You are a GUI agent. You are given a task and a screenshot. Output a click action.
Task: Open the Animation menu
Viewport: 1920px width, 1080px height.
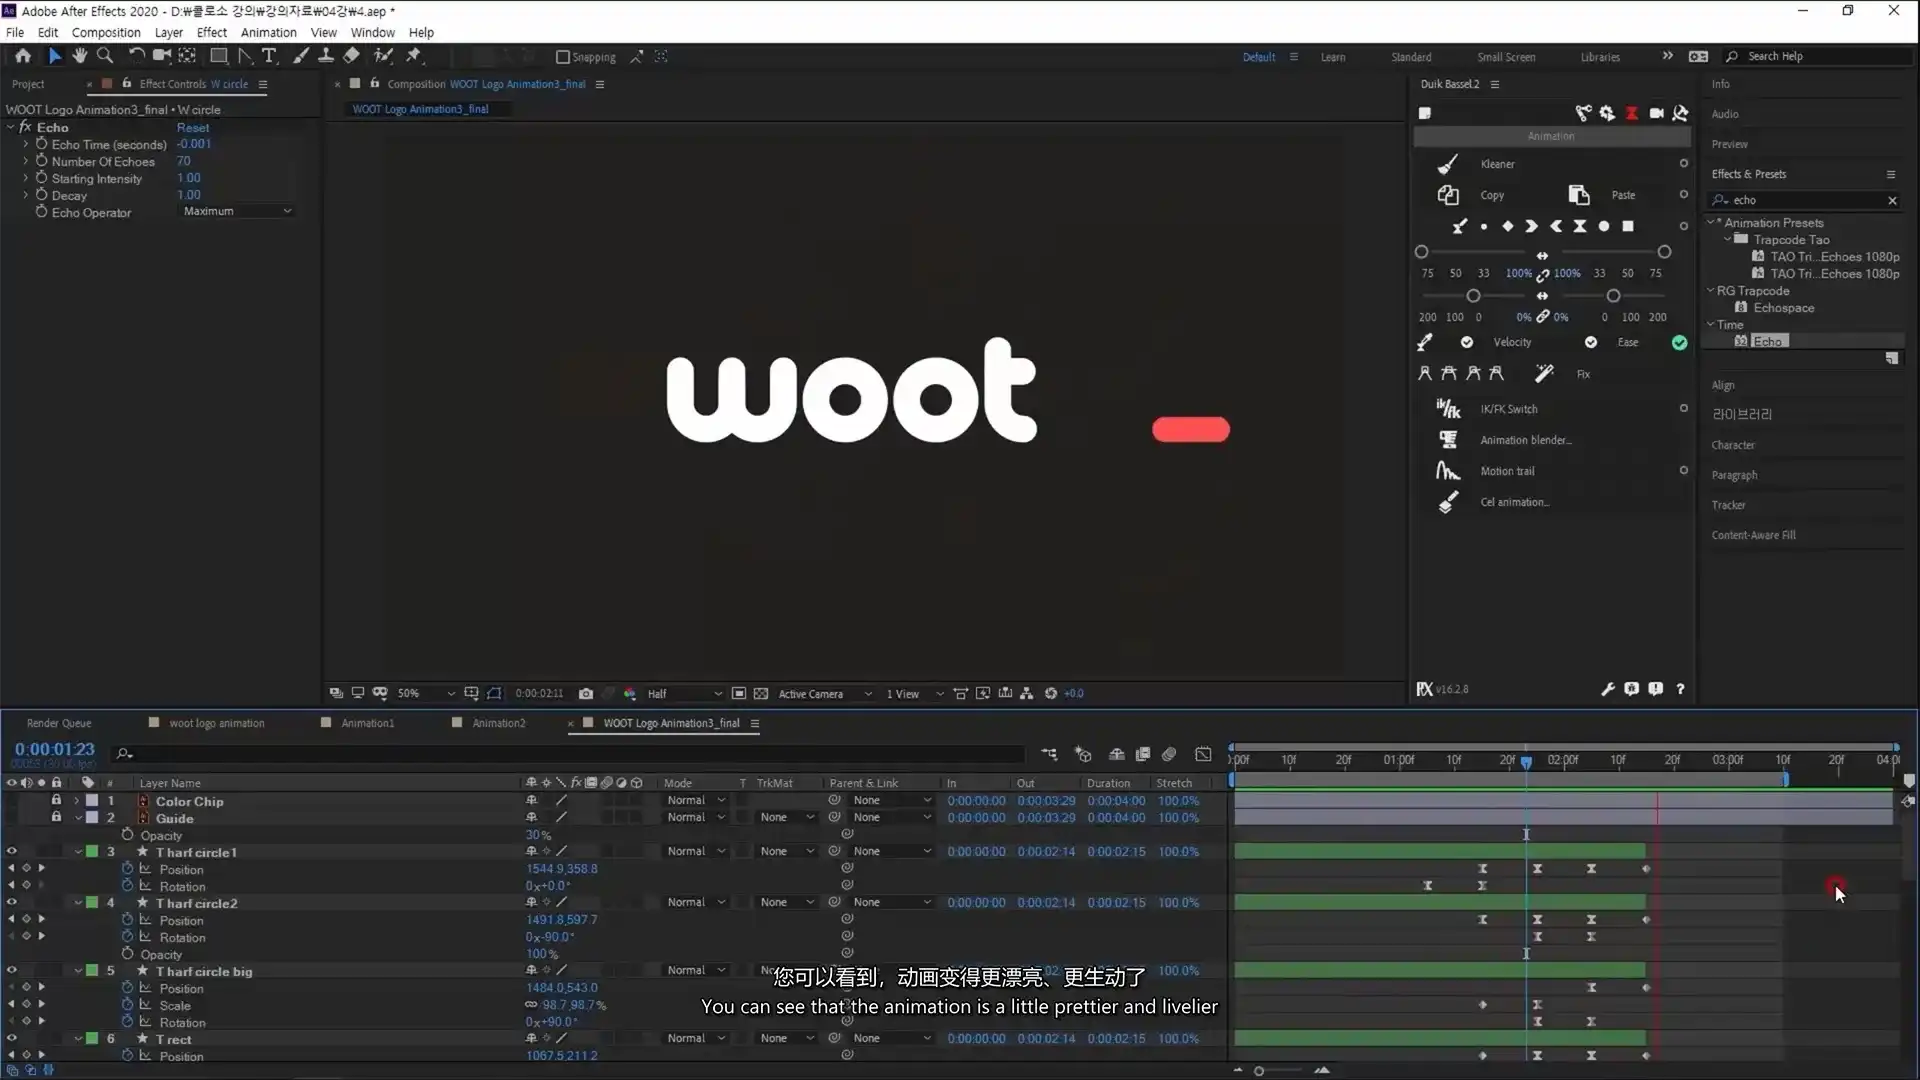(x=268, y=32)
